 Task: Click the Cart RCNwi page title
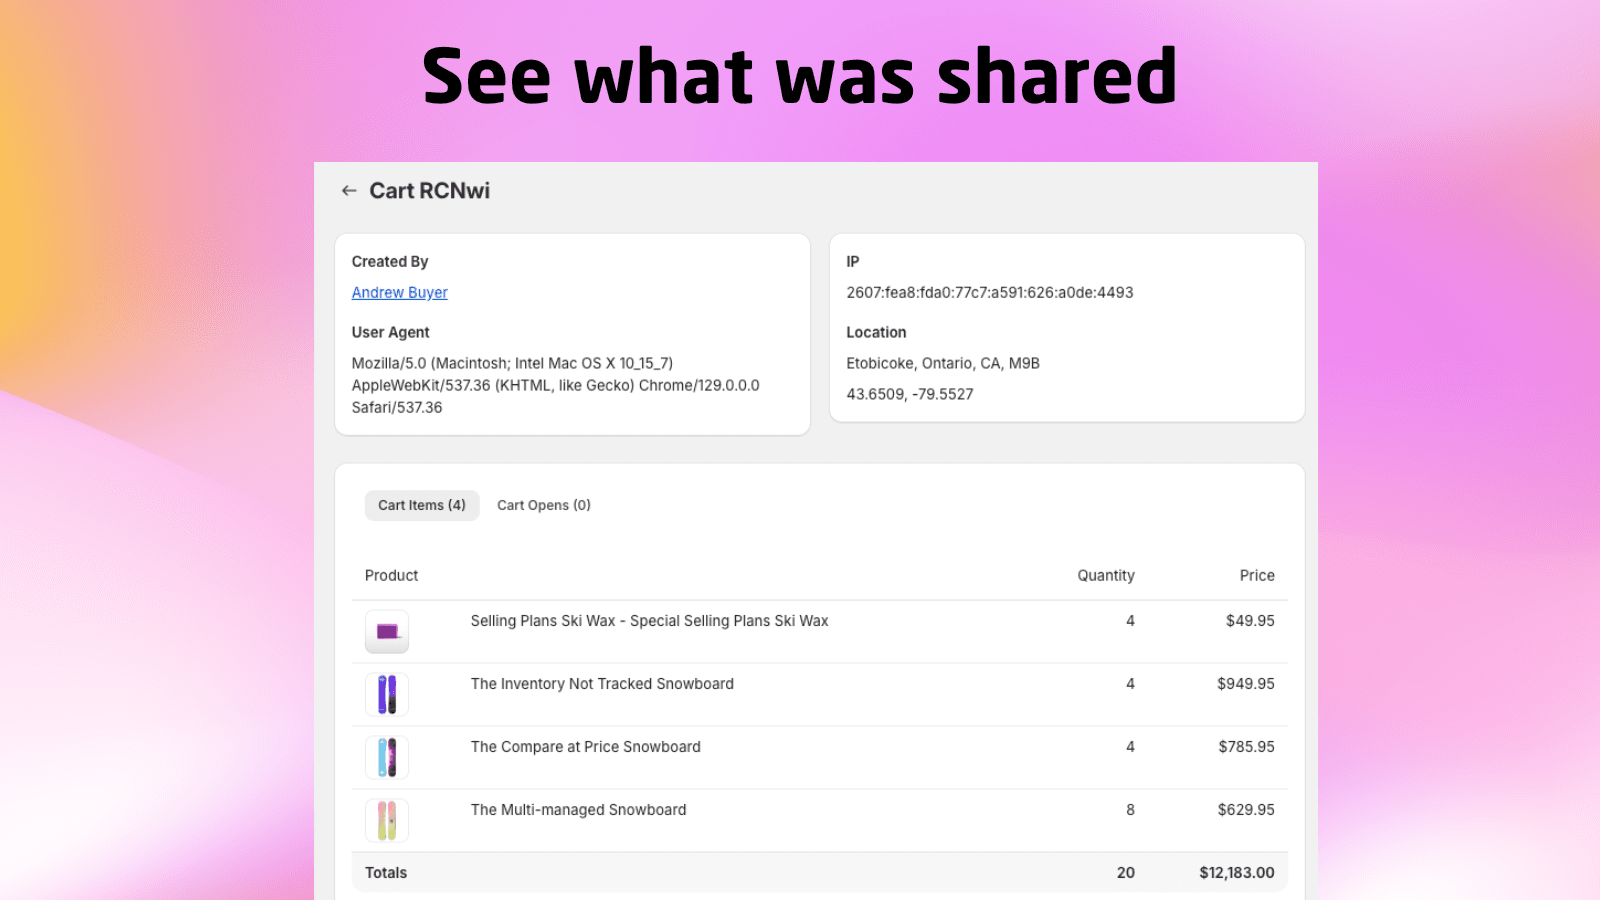tap(429, 191)
